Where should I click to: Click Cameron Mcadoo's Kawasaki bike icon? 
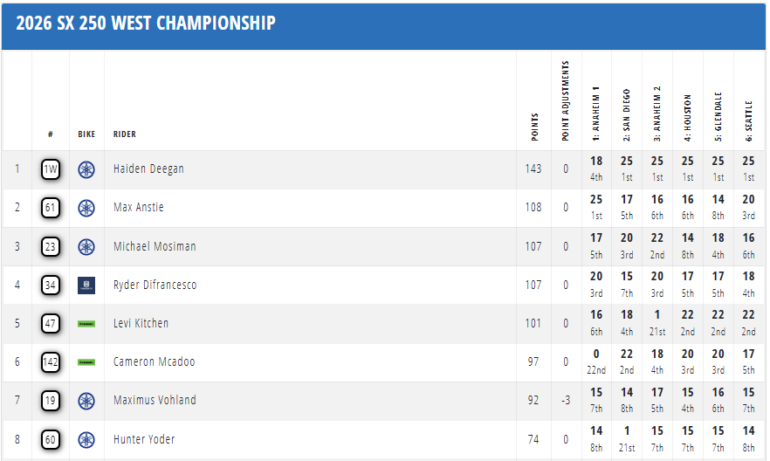tap(87, 362)
